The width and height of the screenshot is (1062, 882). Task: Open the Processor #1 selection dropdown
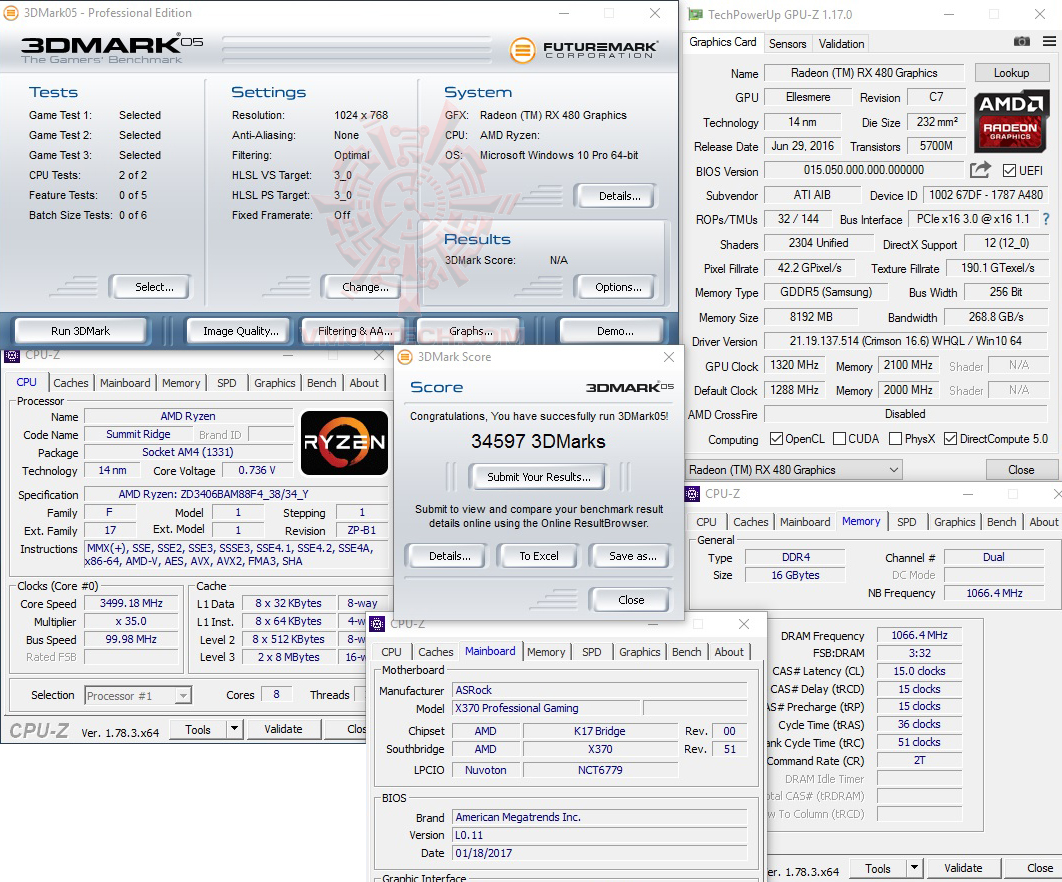(x=138, y=695)
